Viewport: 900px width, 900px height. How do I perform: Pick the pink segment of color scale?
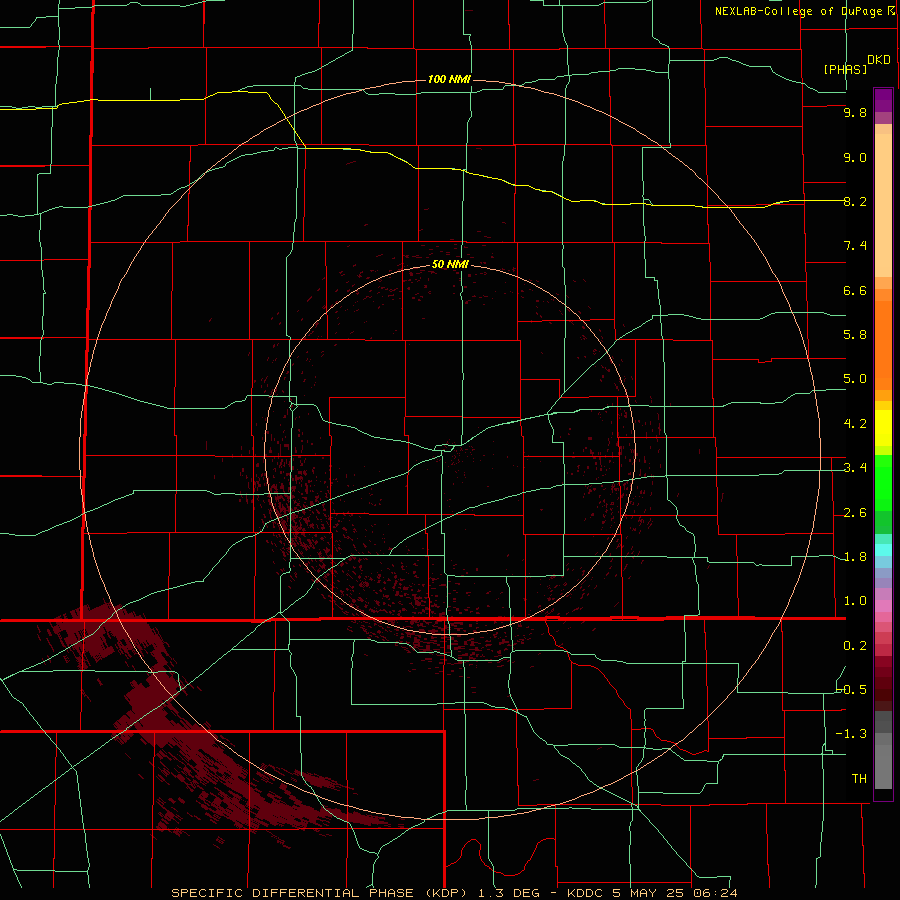[x=883, y=606]
